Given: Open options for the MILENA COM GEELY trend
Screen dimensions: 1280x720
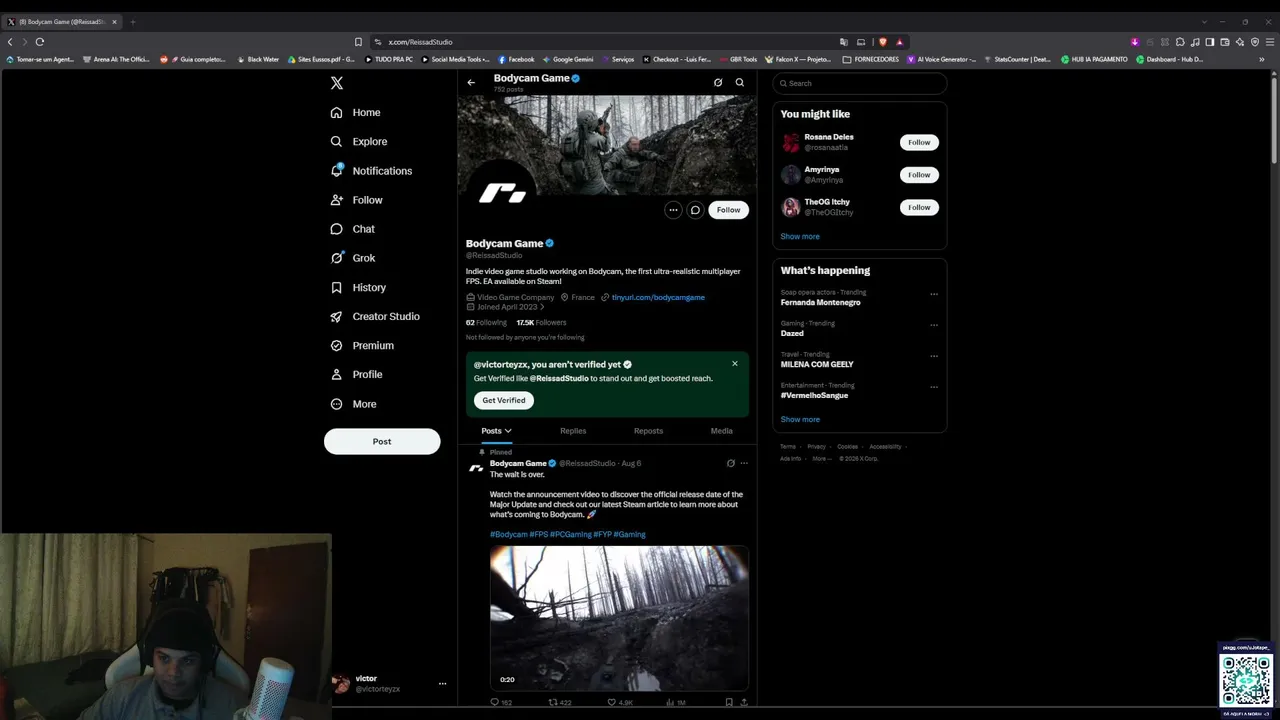Looking at the screenshot, I should click(934, 356).
